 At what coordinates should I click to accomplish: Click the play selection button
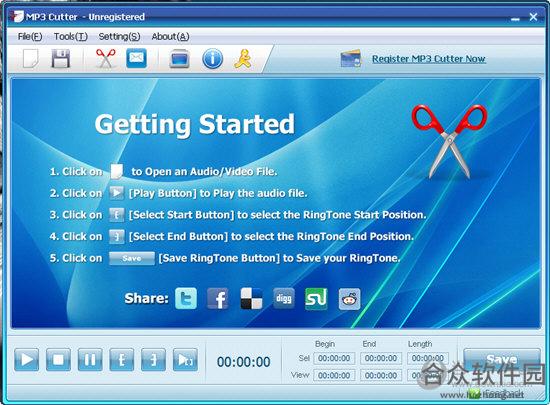(x=185, y=359)
